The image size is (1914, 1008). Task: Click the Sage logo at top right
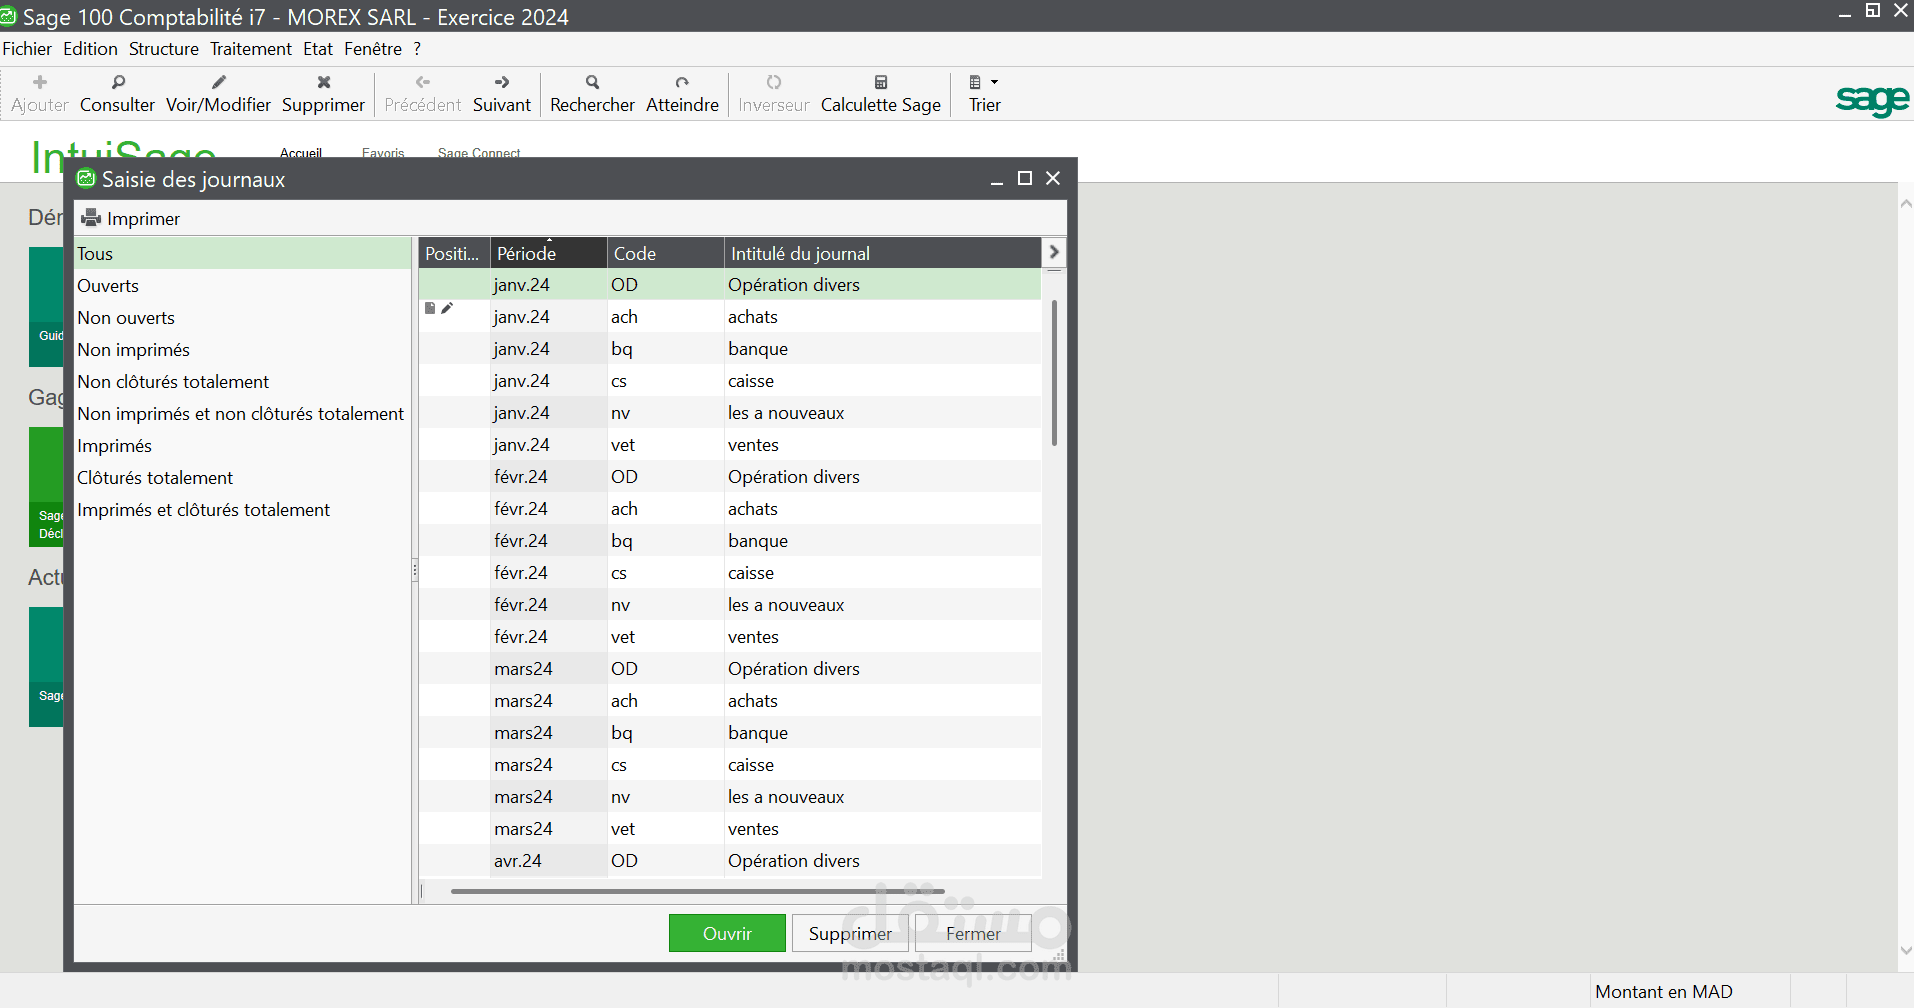point(1872,100)
